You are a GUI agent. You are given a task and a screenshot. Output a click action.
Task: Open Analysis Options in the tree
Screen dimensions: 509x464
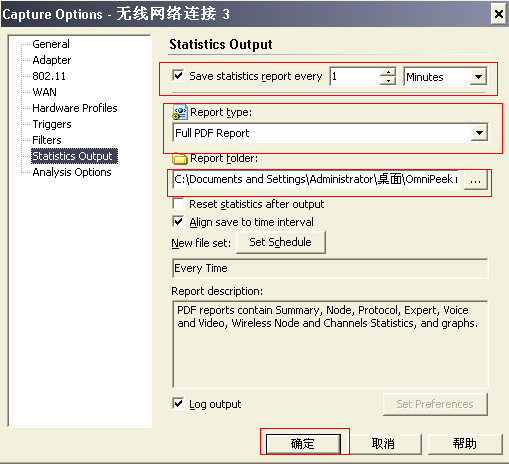(72, 172)
